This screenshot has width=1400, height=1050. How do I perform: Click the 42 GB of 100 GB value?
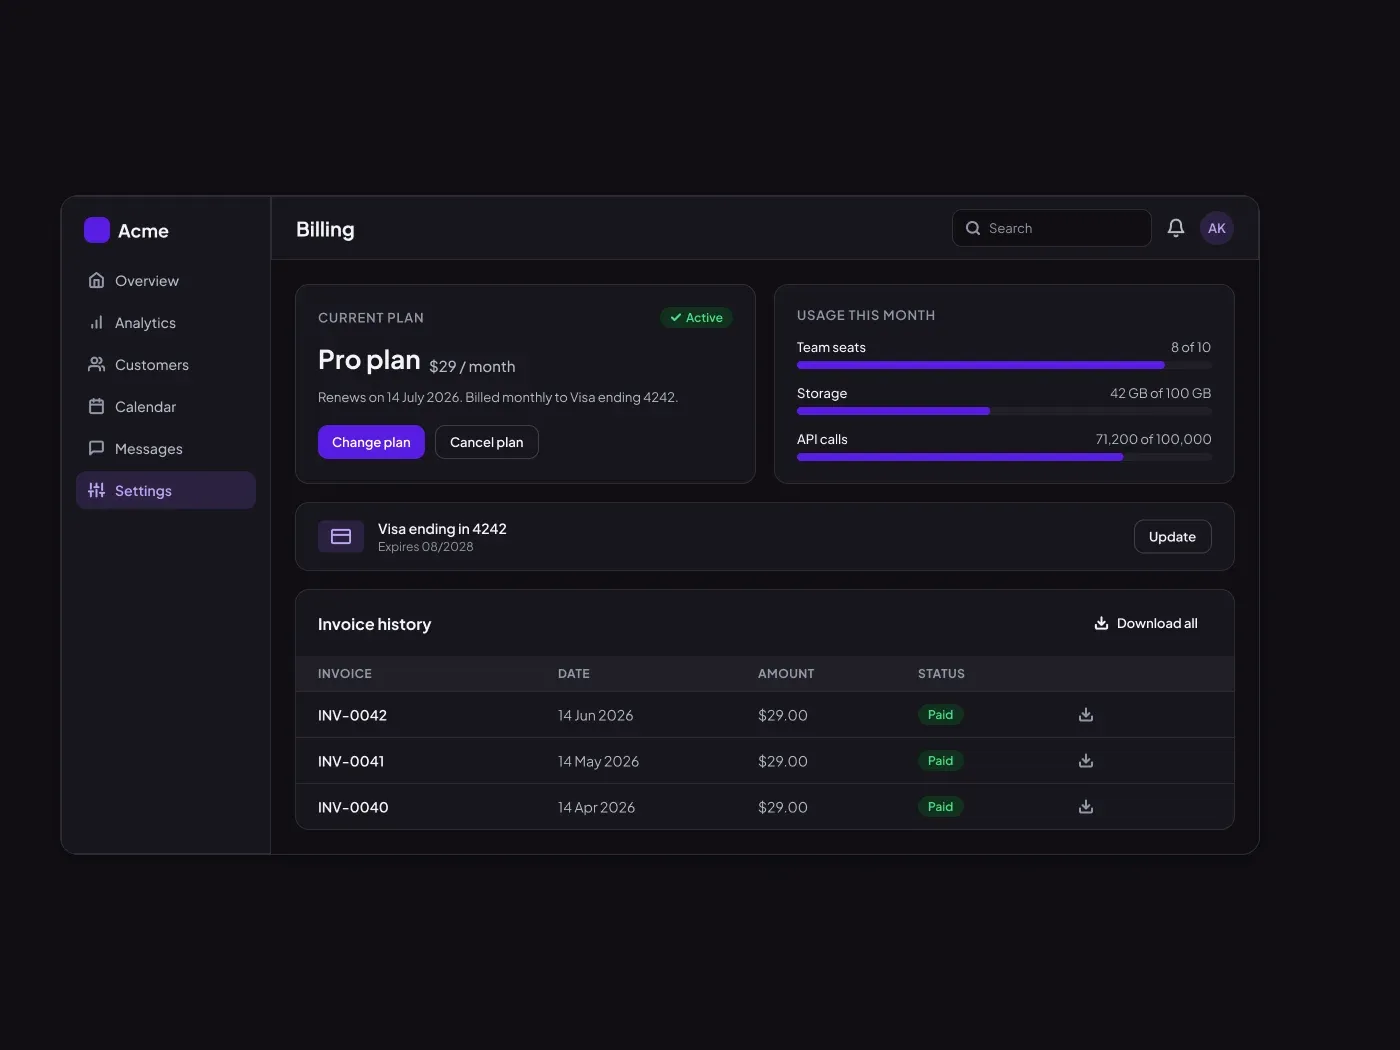coord(1160,393)
